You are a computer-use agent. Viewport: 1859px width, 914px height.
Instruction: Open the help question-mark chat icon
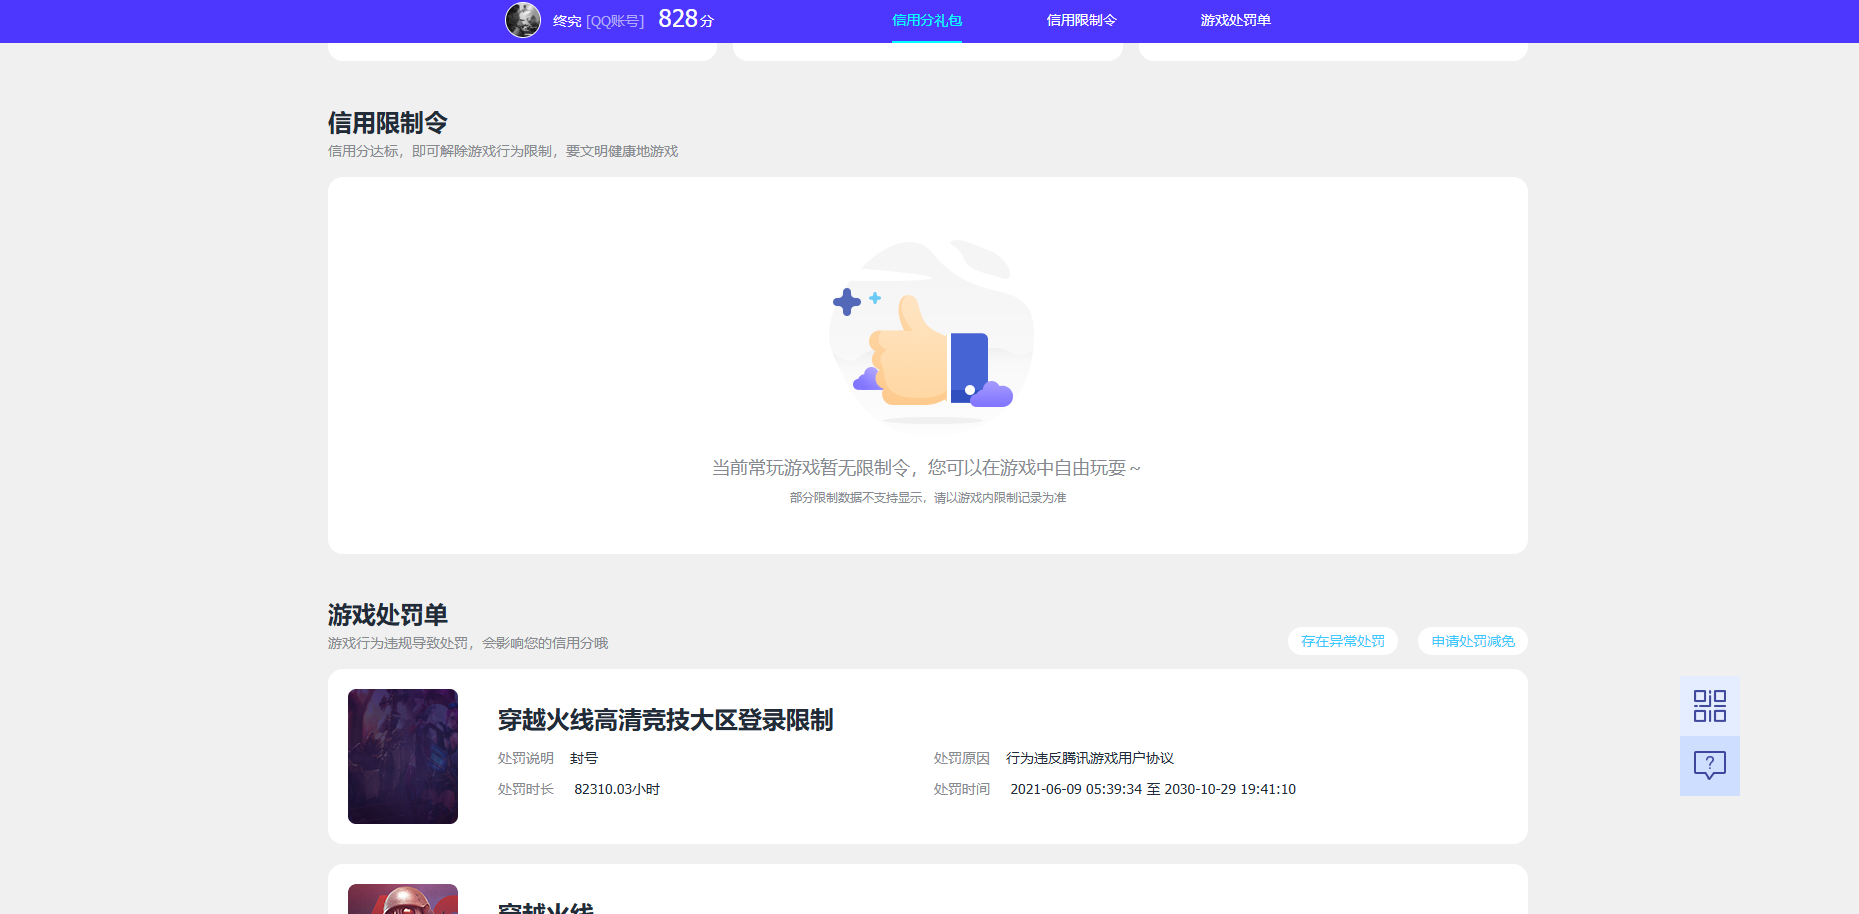(1709, 766)
